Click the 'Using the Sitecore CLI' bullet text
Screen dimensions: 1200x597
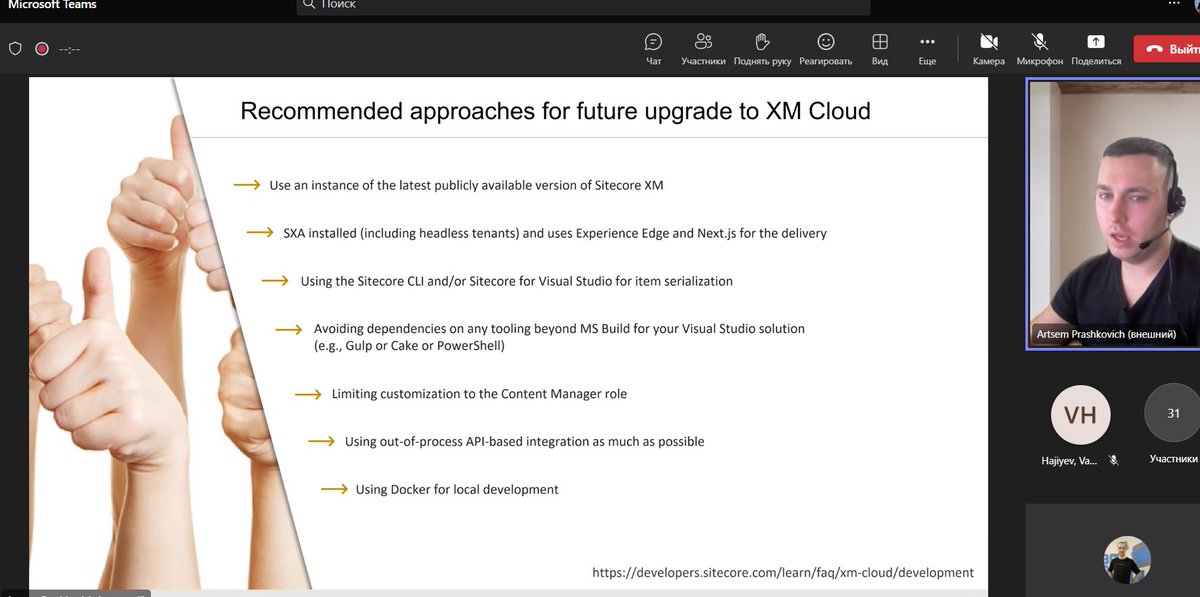pos(516,281)
